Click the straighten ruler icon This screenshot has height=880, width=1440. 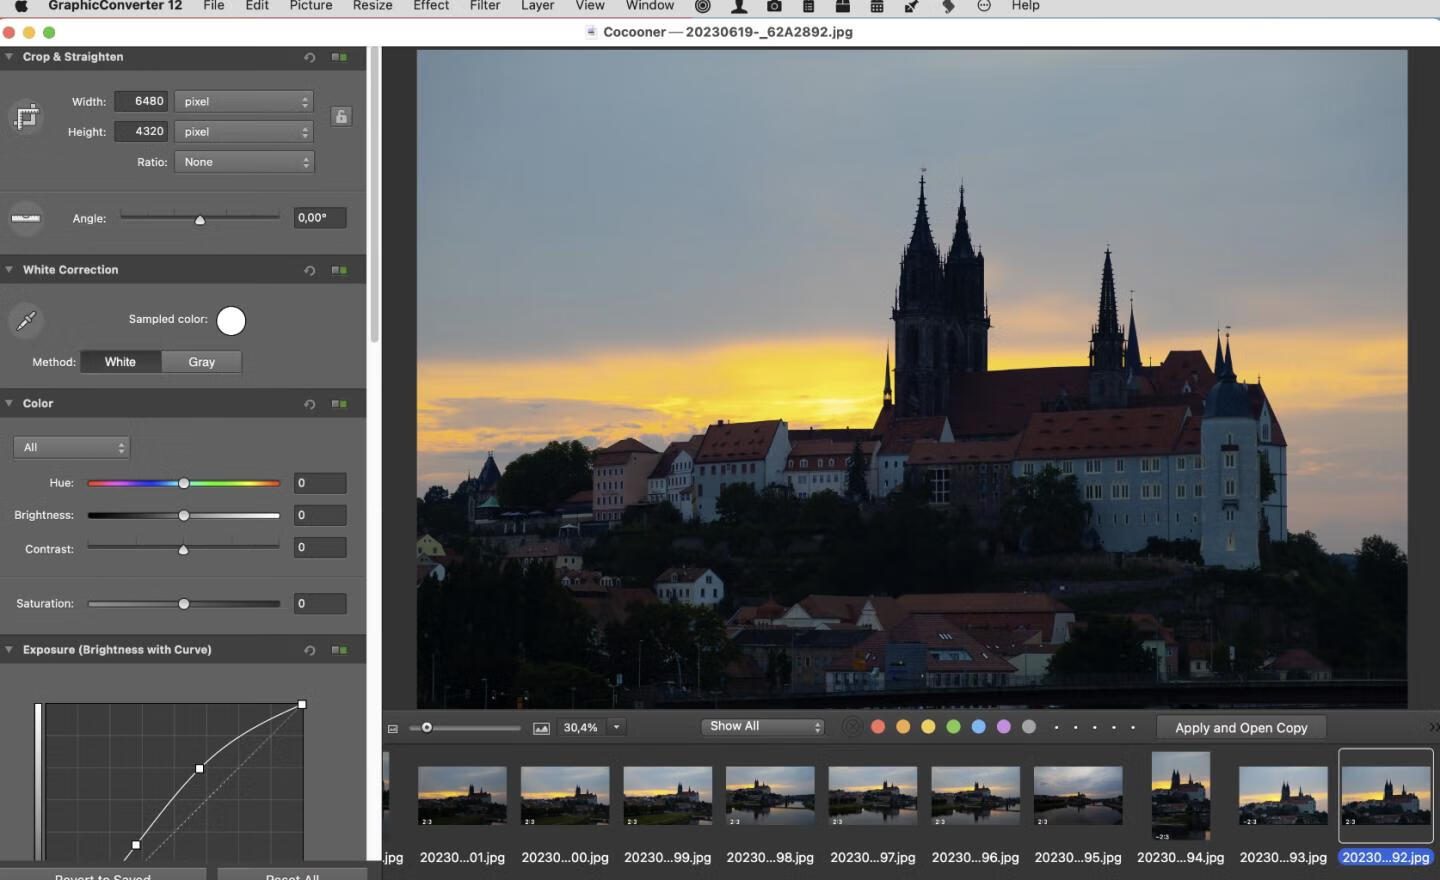[26, 218]
